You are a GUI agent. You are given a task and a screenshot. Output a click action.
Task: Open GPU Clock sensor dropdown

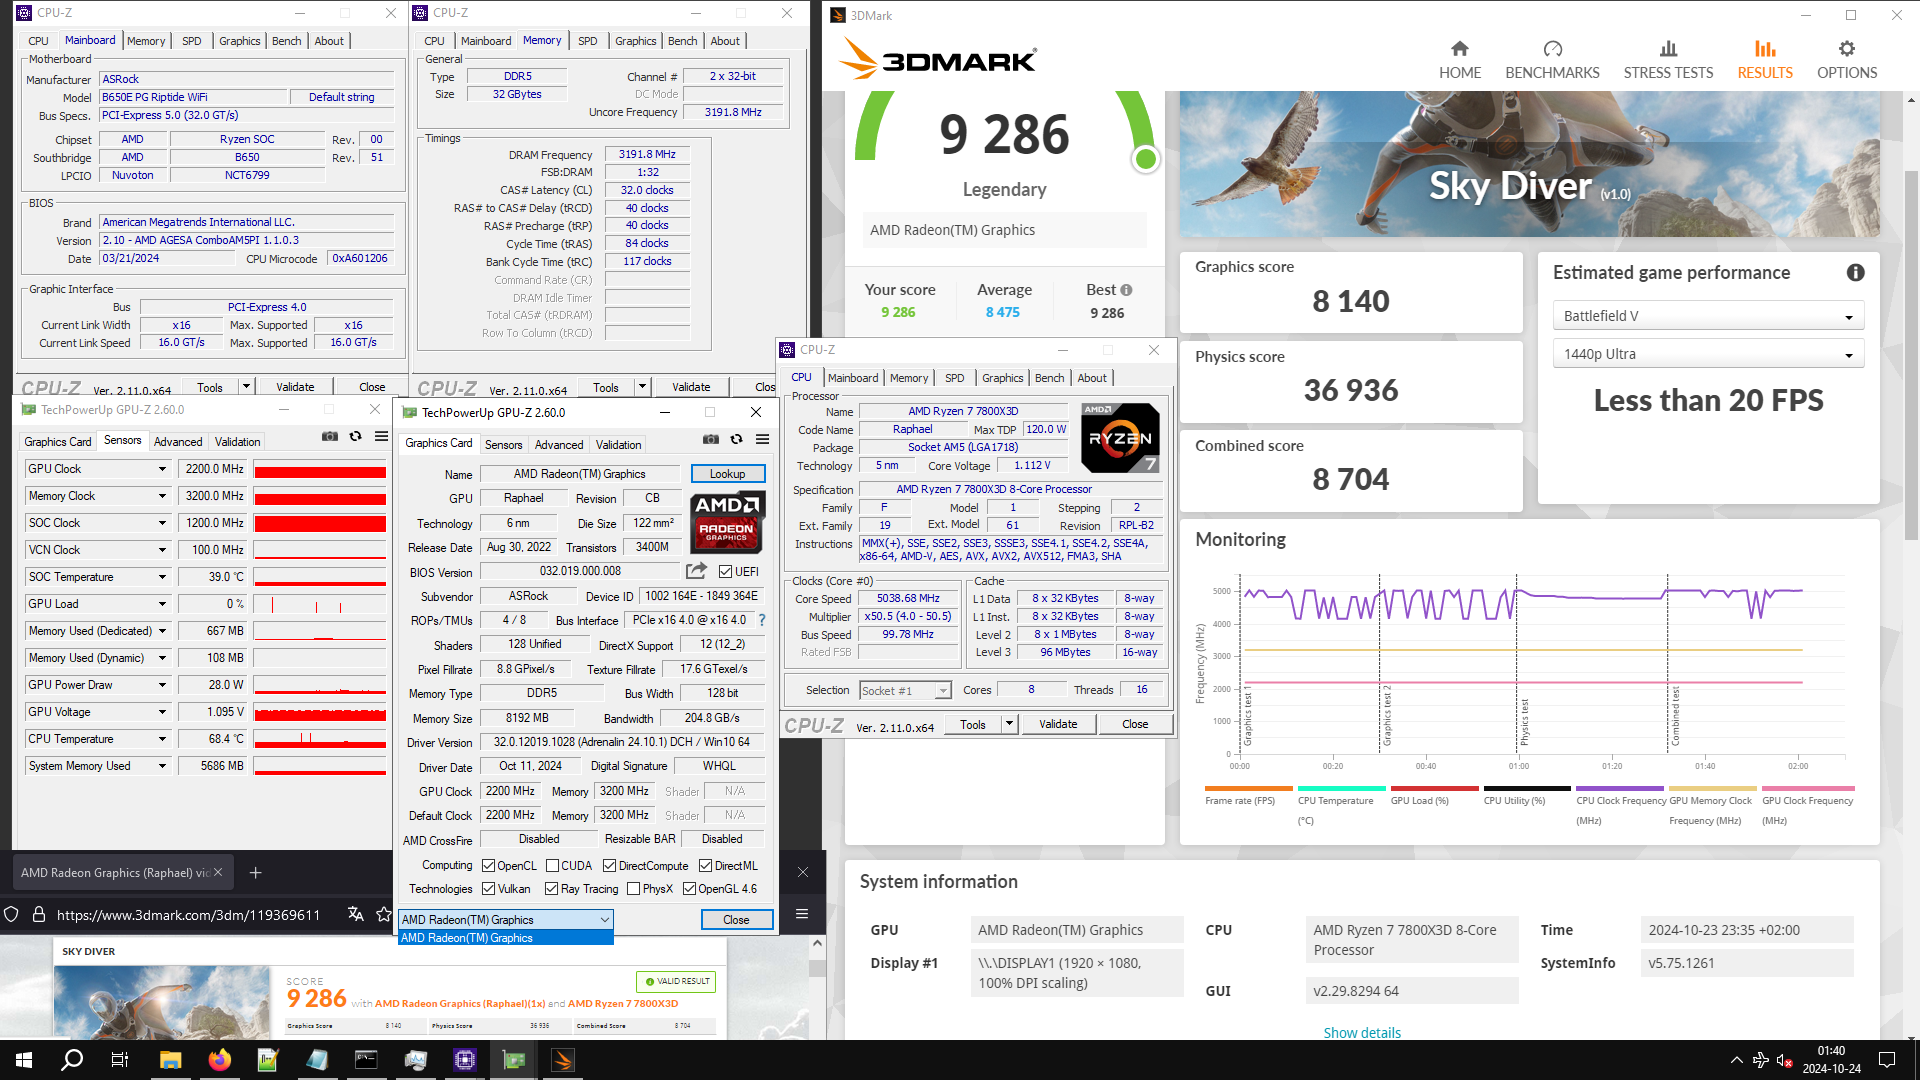tap(162, 469)
